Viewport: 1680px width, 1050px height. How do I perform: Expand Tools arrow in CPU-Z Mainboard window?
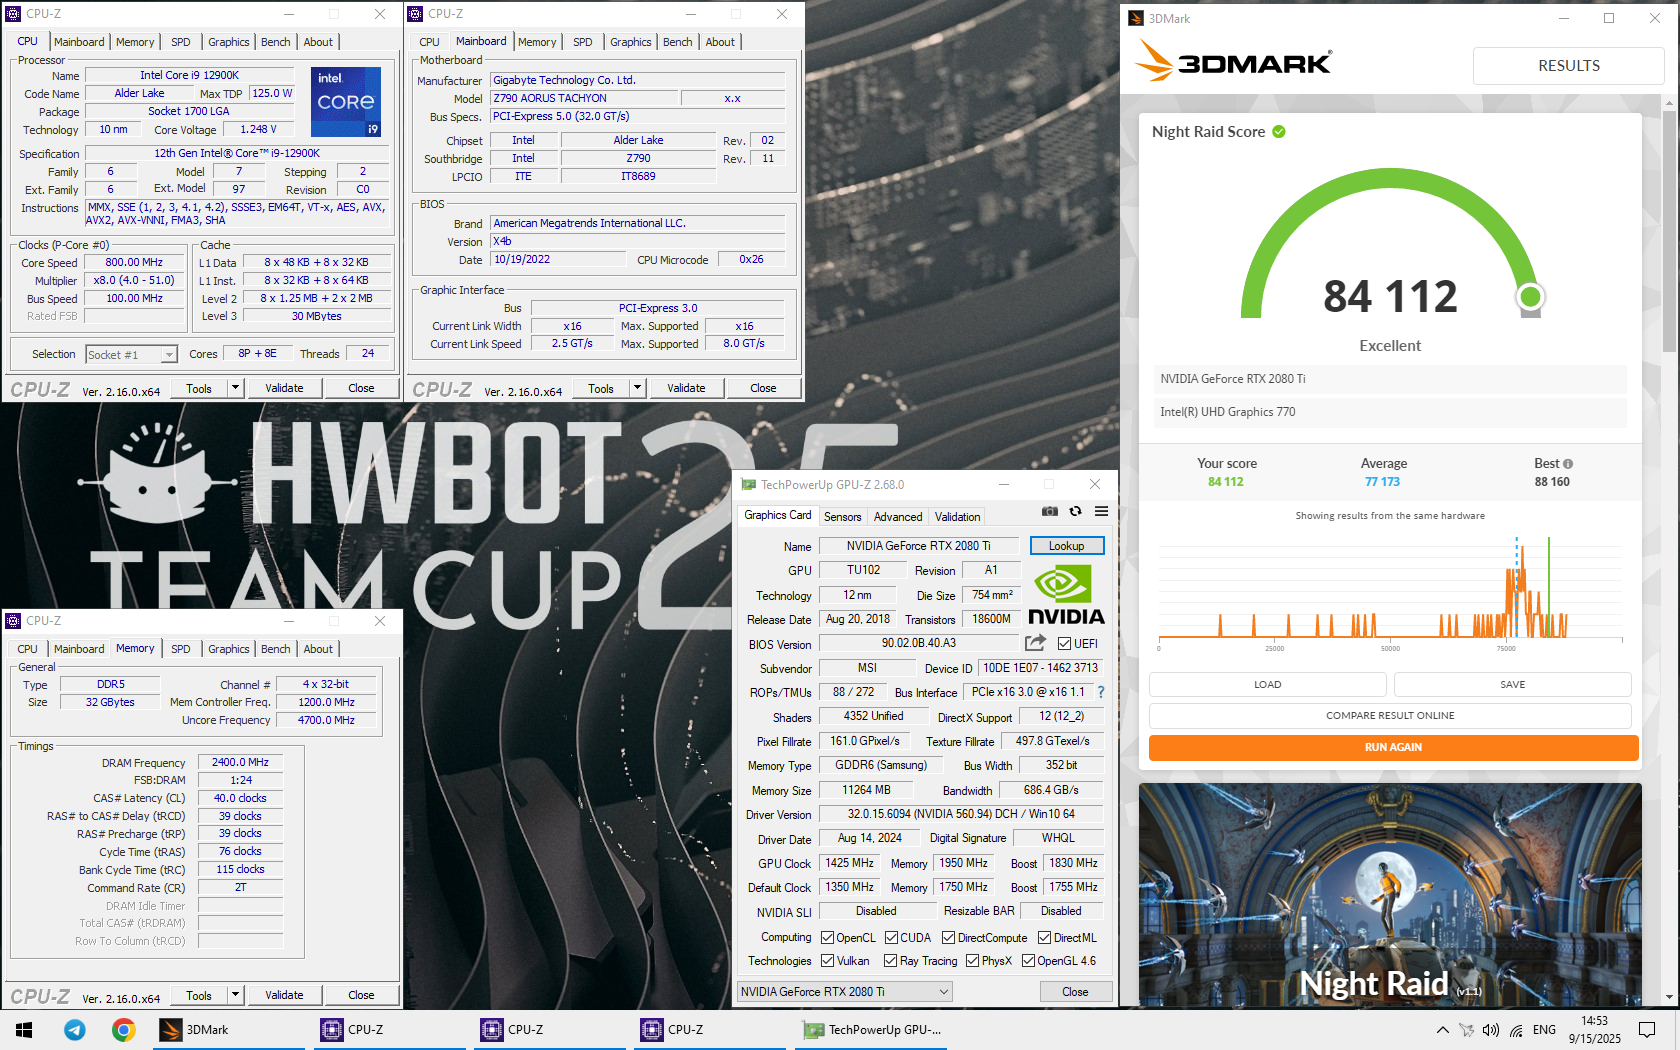[x=637, y=388]
